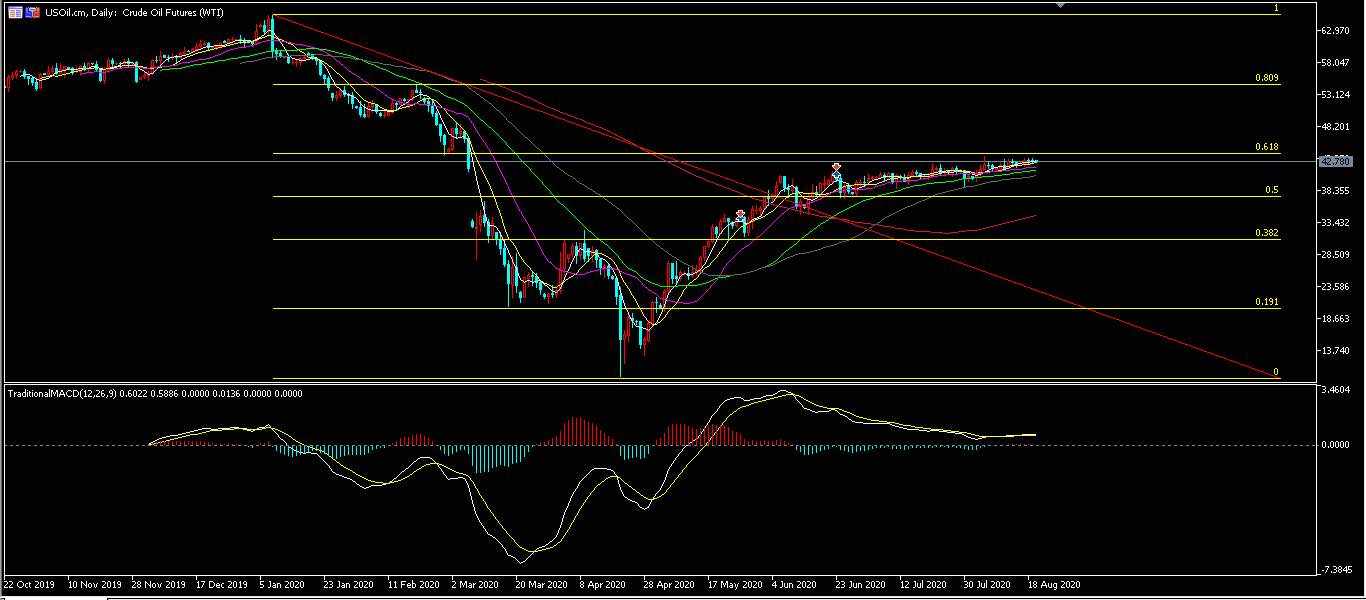1366x600 pixels.
Task: Click the 12 Jul 2020 date label
Action: [924, 584]
